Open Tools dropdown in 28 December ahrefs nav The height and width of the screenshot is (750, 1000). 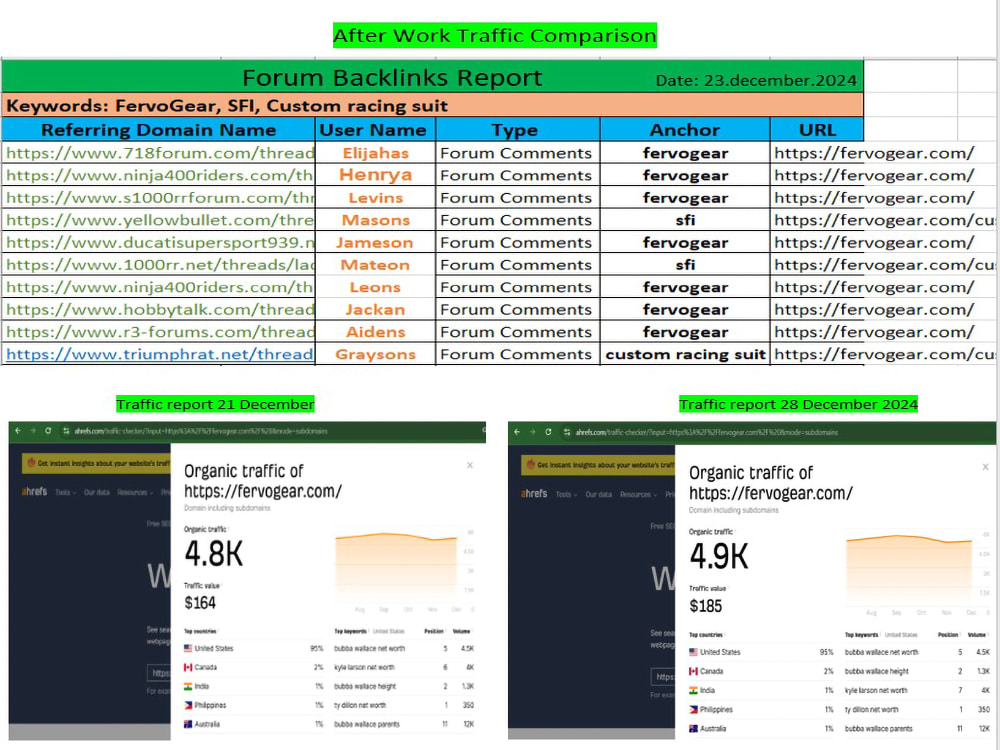(565, 494)
